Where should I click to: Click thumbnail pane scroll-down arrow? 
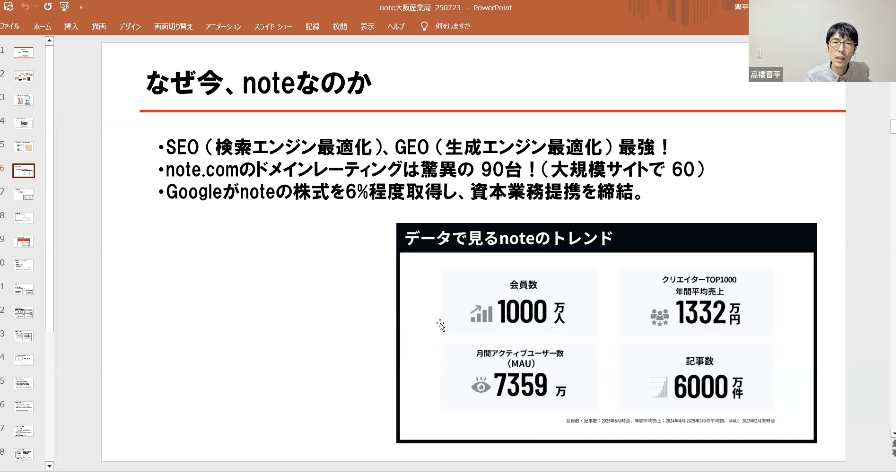[x=49, y=466]
